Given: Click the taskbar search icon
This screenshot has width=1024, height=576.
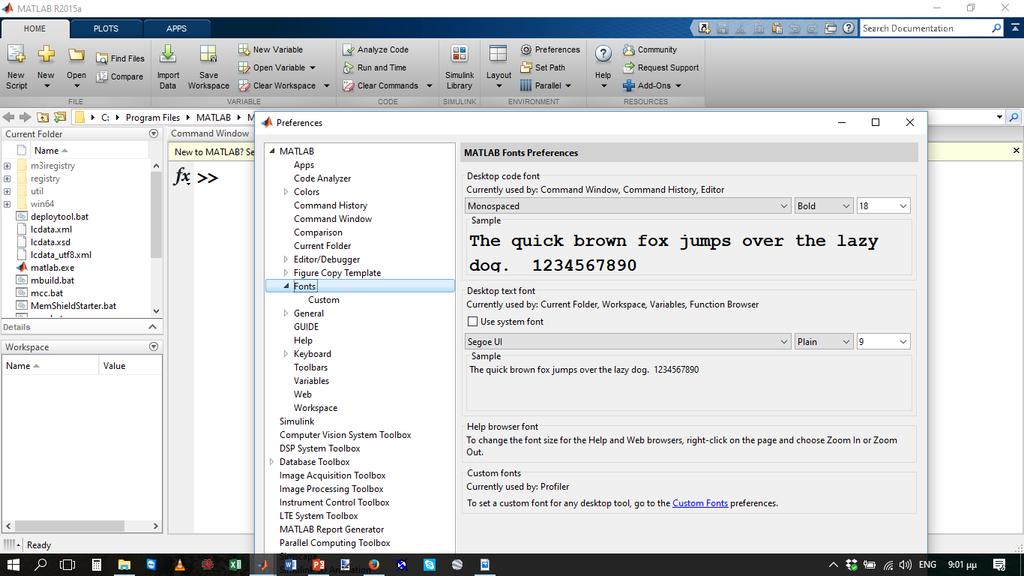Looking at the screenshot, I should pos(40,565).
